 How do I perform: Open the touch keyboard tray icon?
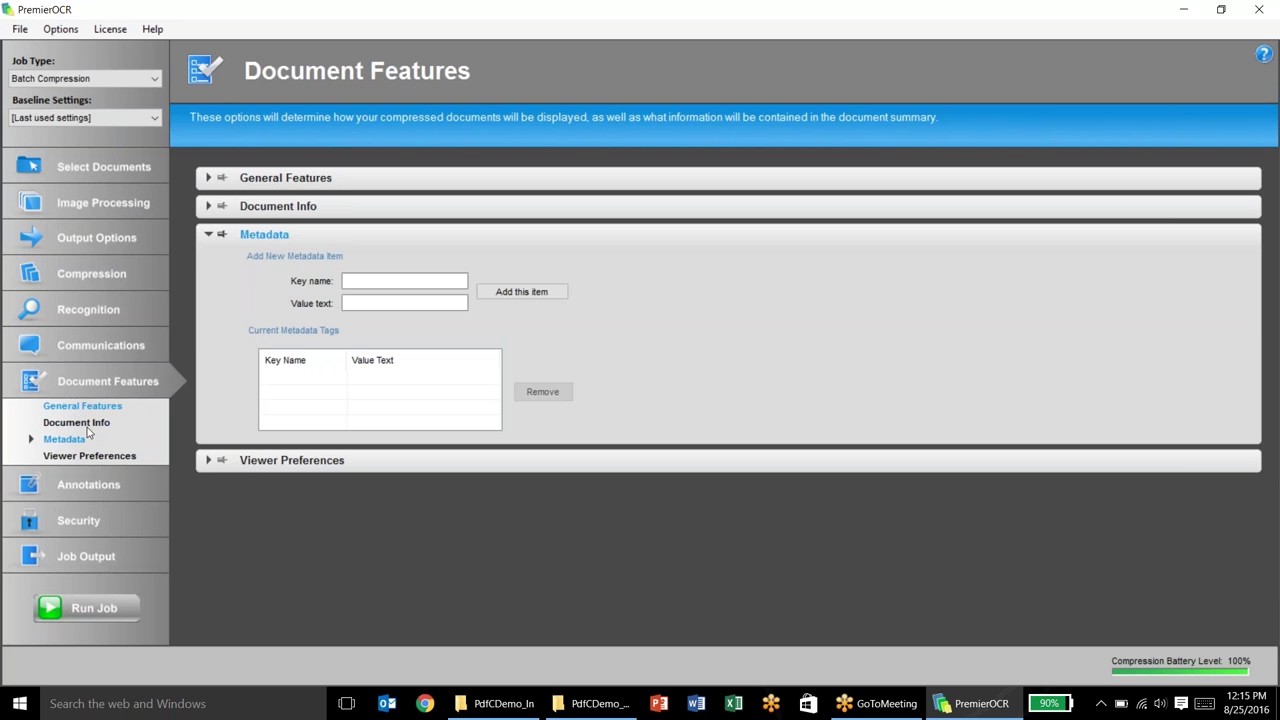click(1204, 704)
